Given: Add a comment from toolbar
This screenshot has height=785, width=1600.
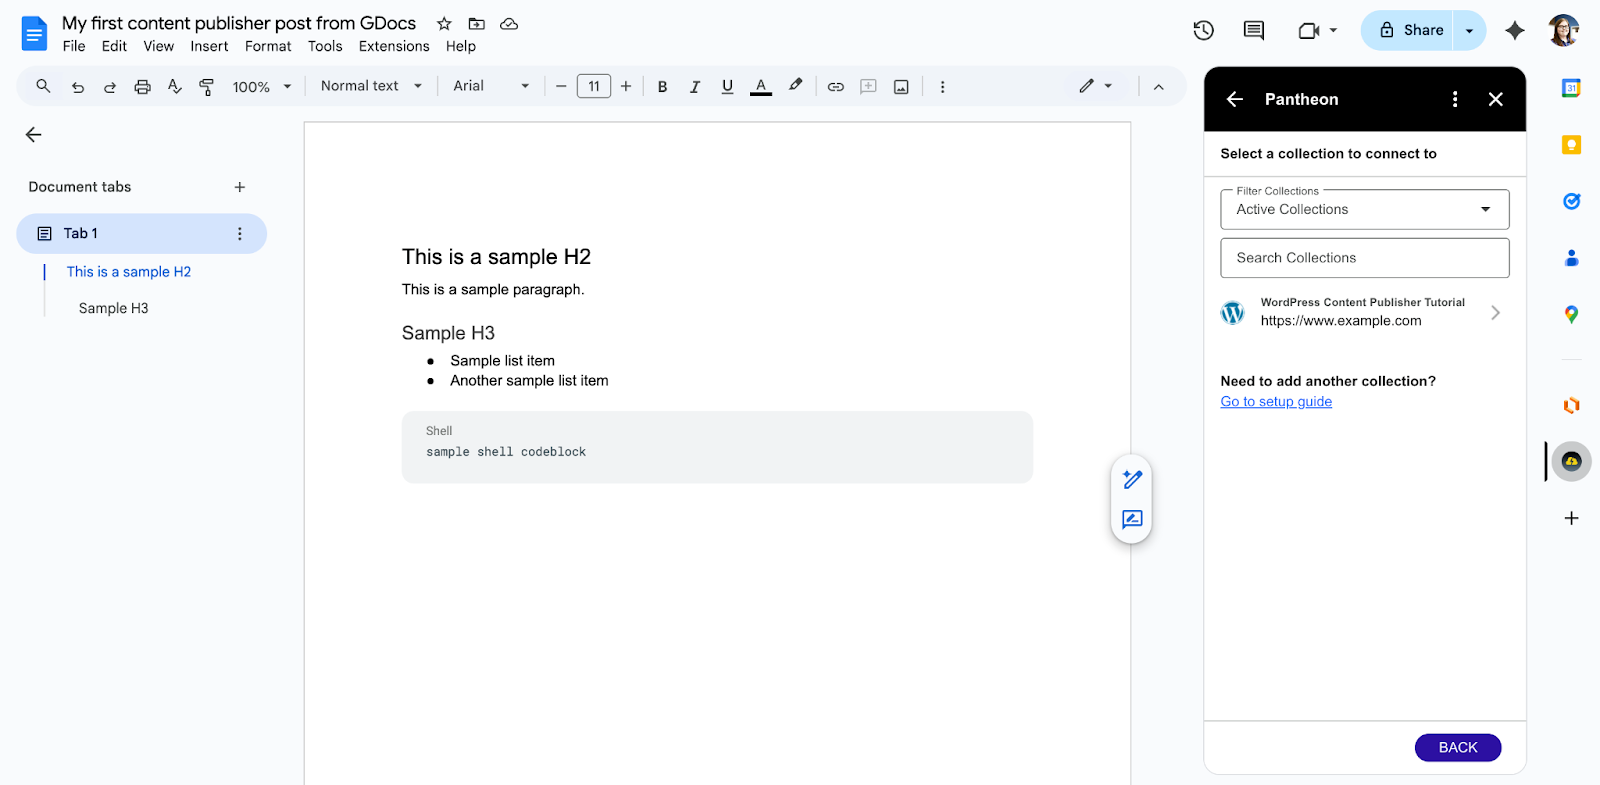Looking at the screenshot, I should tap(869, 87).
